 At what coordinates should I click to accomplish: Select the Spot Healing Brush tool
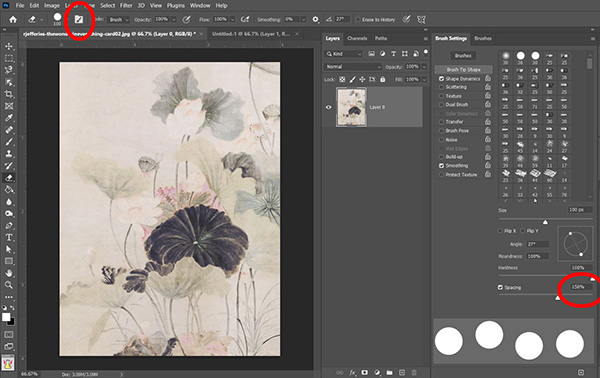pos(9,130)
